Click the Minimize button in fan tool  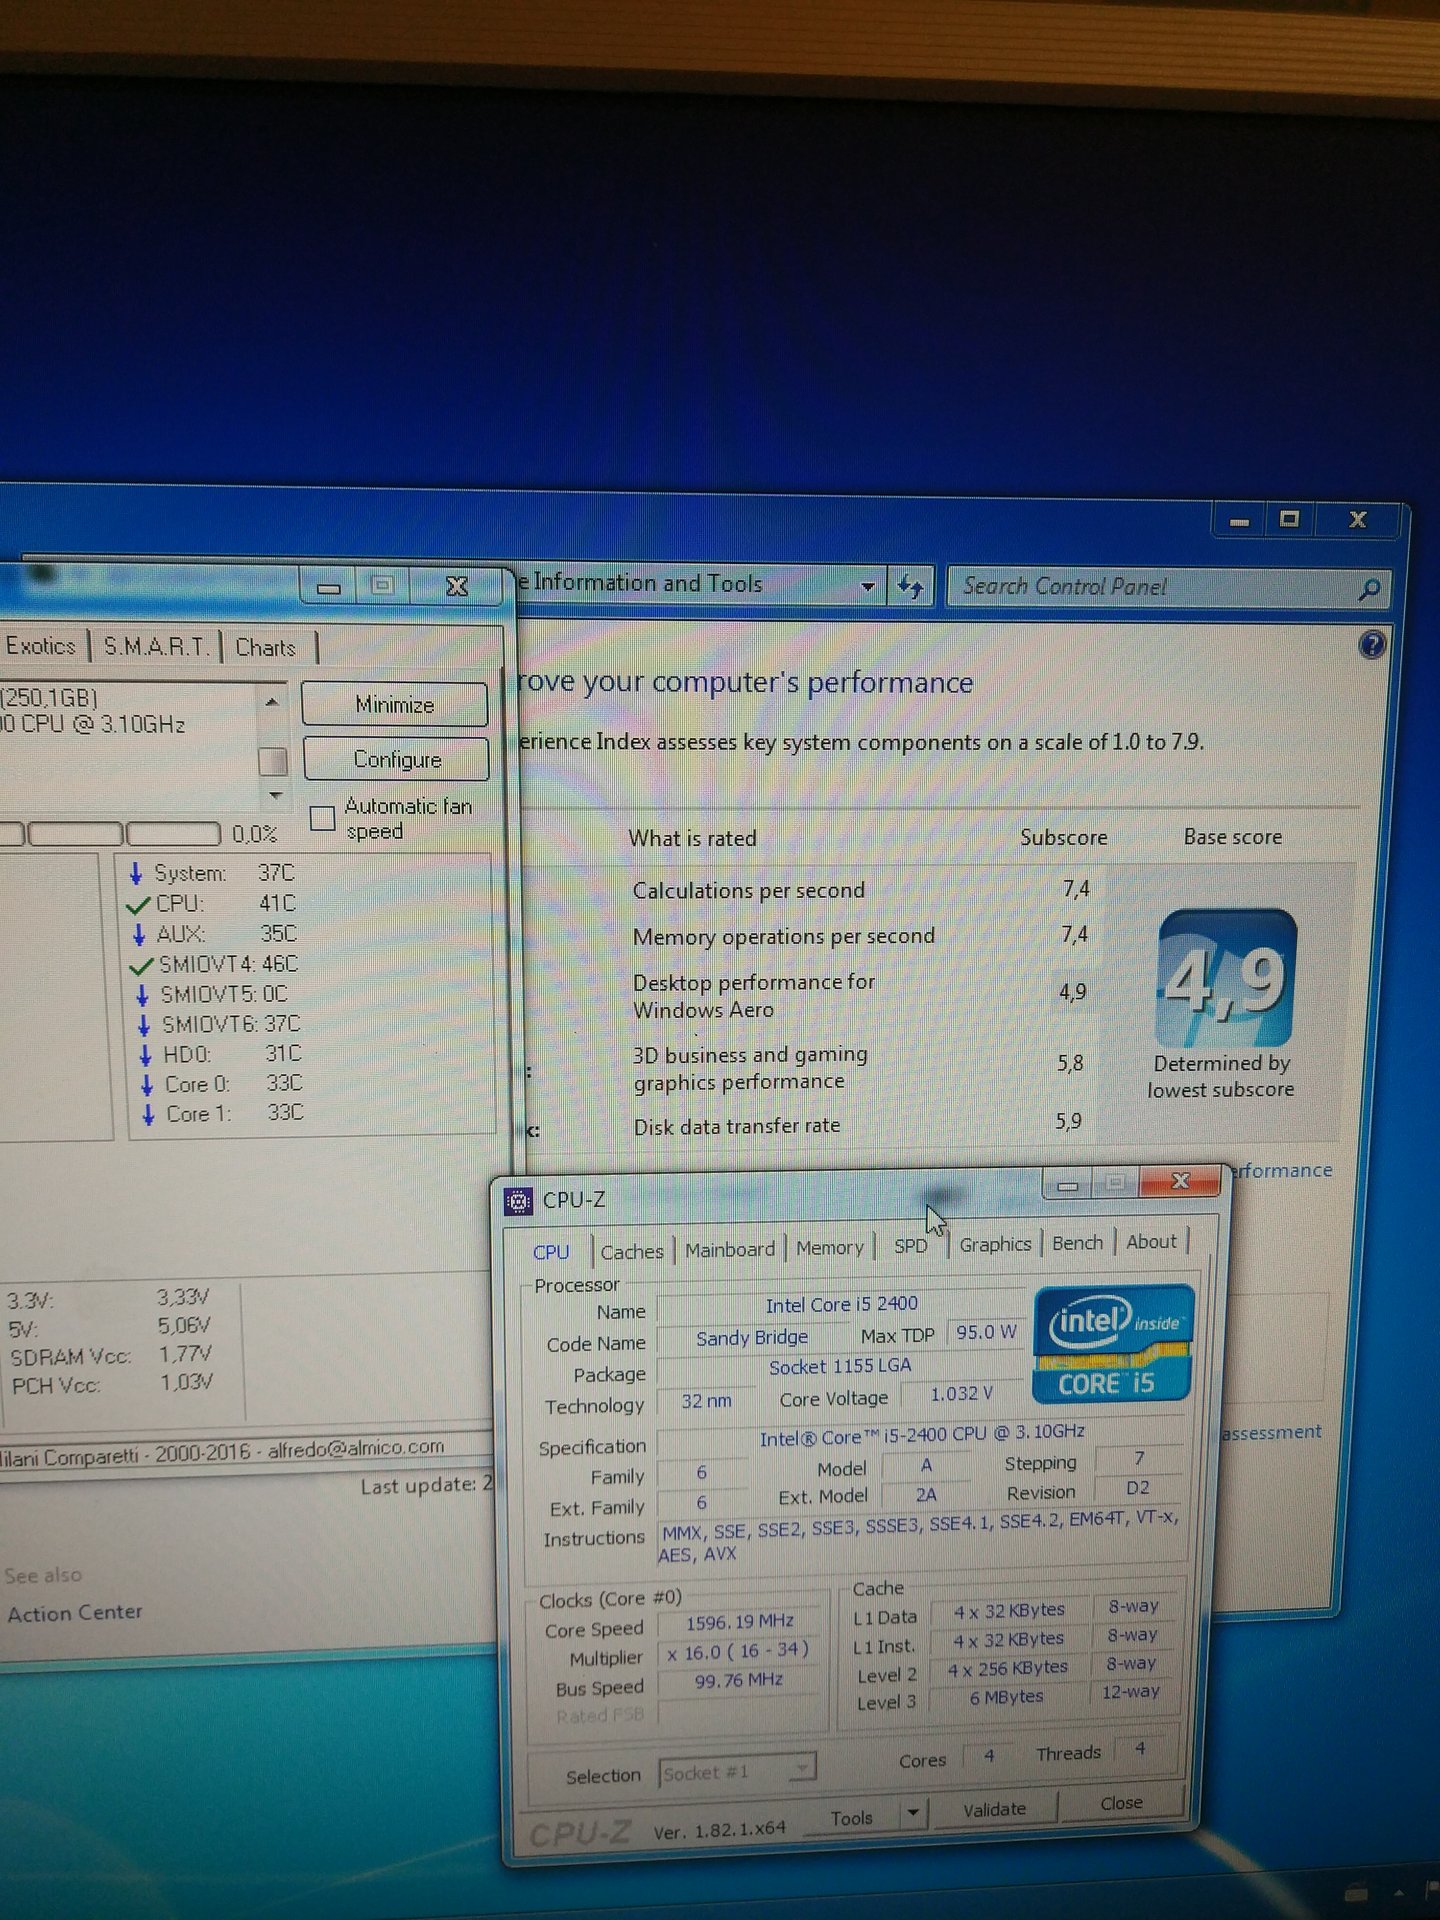click(395, 704)
